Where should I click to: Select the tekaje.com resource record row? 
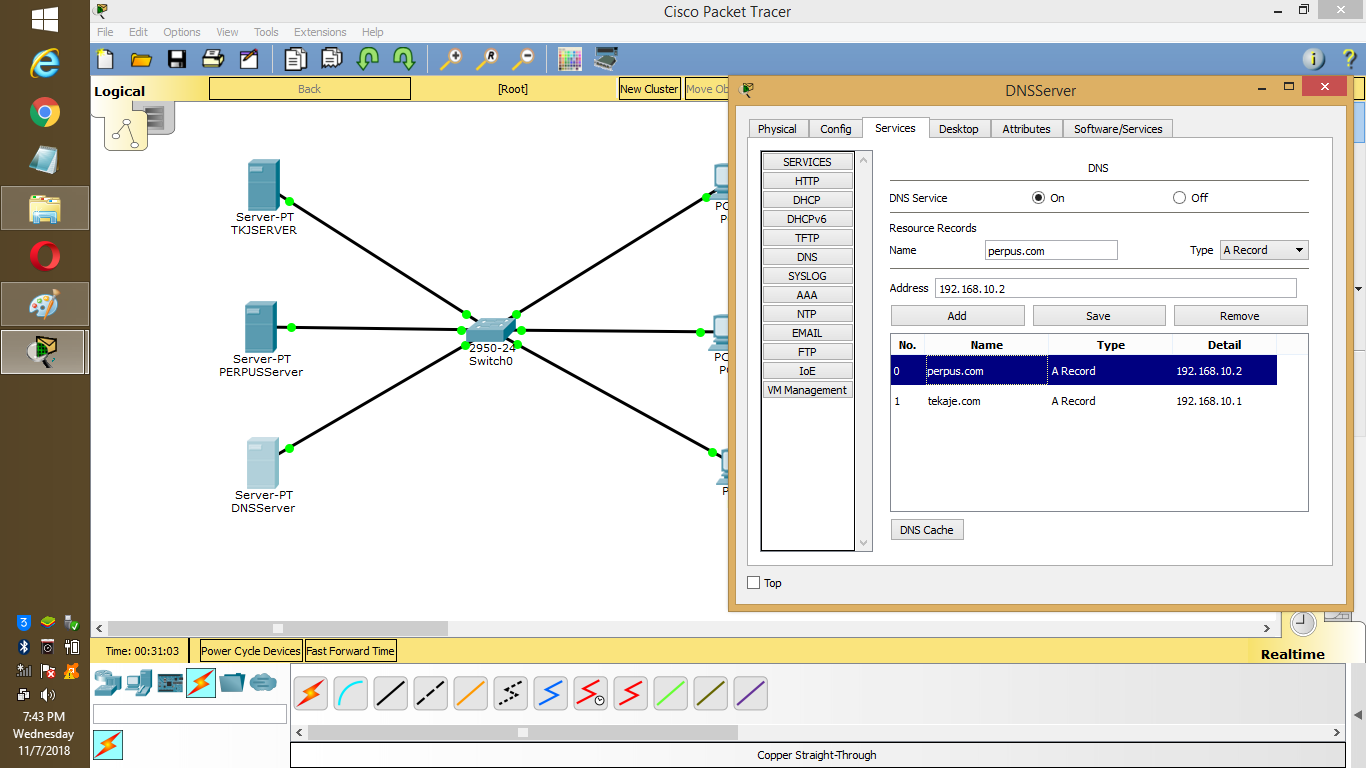(1000, 401)
